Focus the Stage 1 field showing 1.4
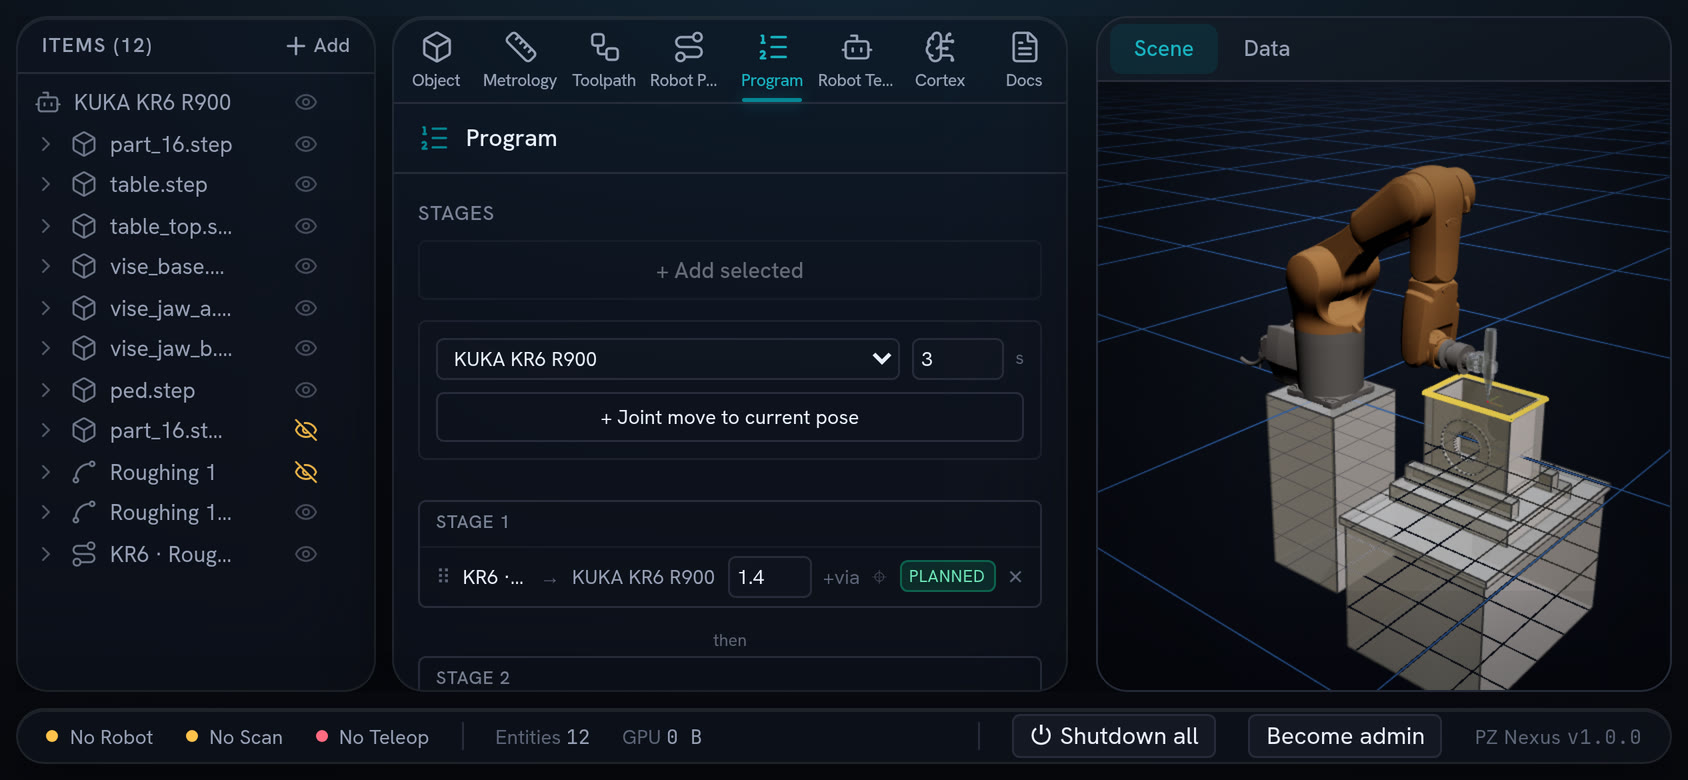The width and height of the screenshot is (1688, 780). [x=769, y=577]
